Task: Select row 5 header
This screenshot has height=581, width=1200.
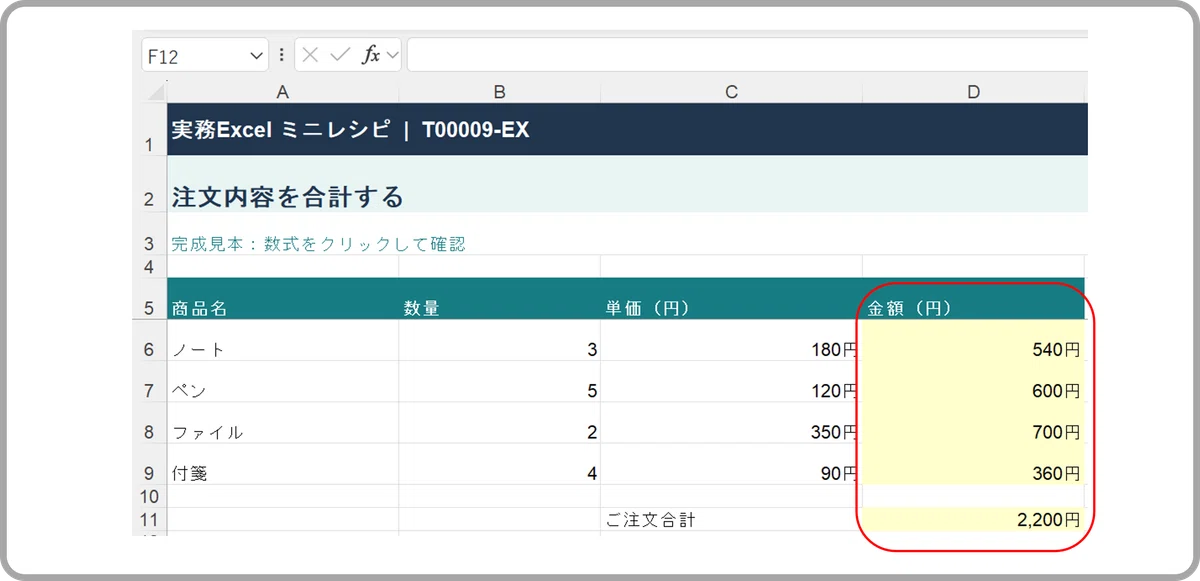Action: point(150,298)
